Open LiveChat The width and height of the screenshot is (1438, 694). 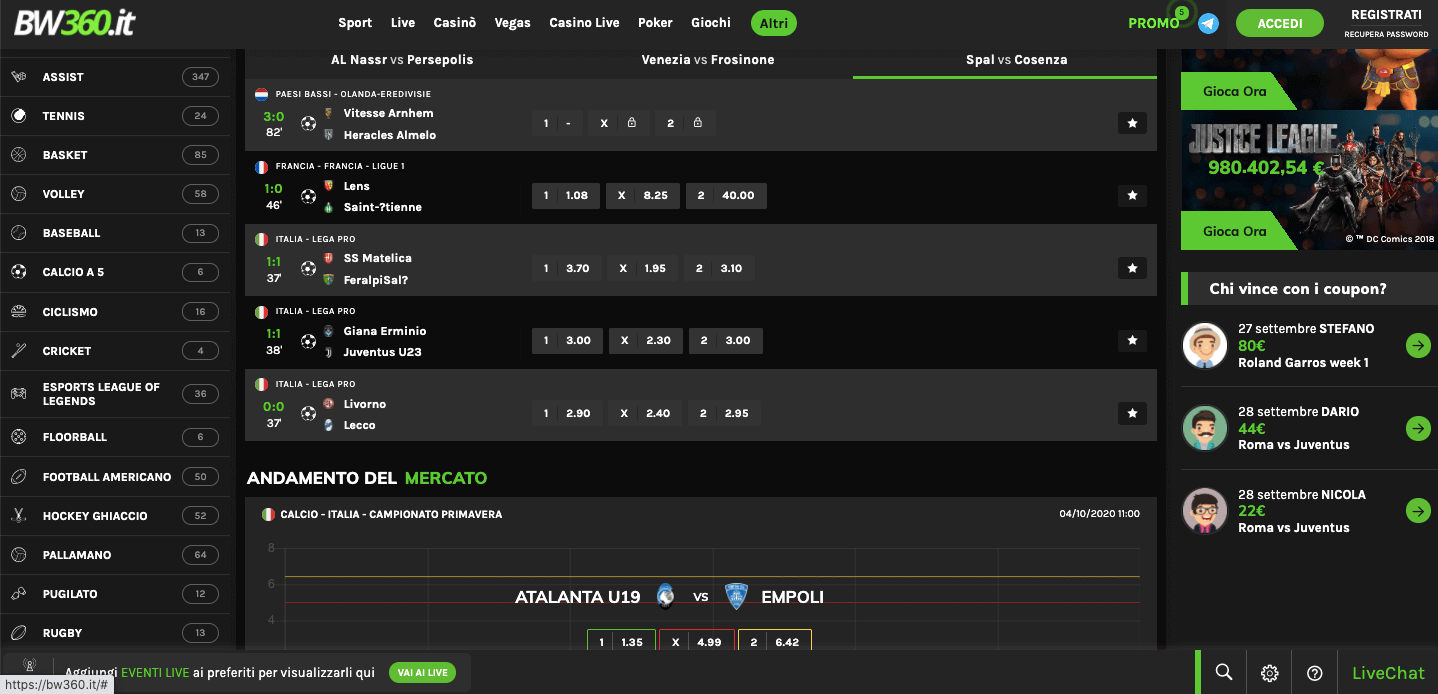click(1388, 673)
